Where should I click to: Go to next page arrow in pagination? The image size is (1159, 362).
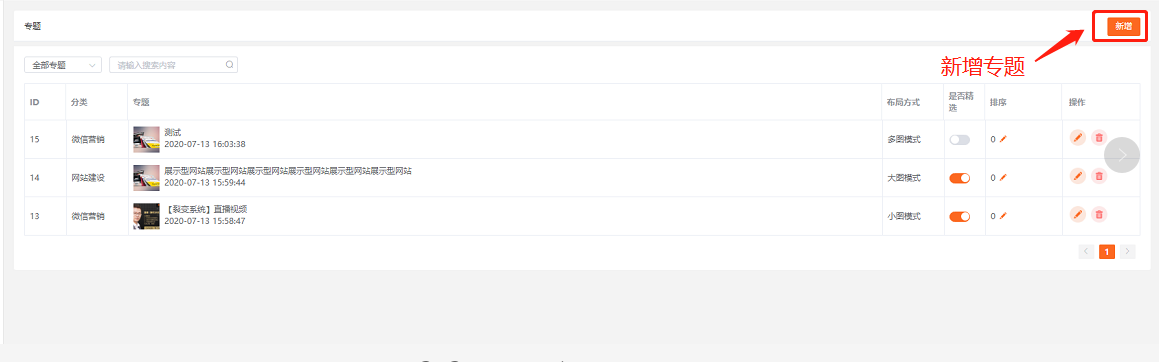(1127, 252)
